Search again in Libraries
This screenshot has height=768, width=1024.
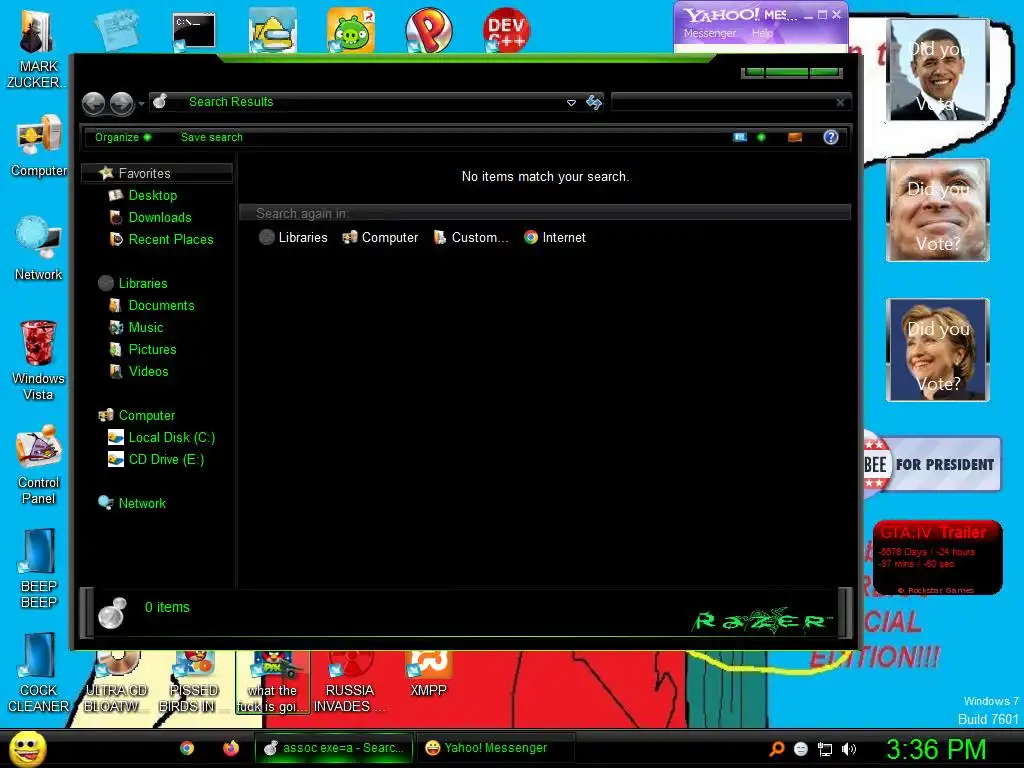(293, 238)
